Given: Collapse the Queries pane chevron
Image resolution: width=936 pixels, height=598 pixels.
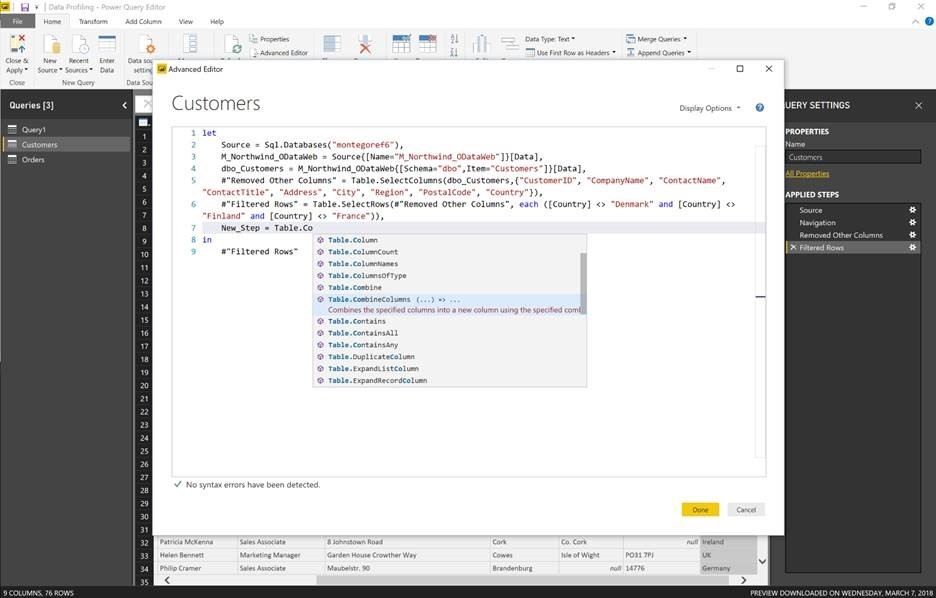Looking at the screenshot, I should pos(124,106).
